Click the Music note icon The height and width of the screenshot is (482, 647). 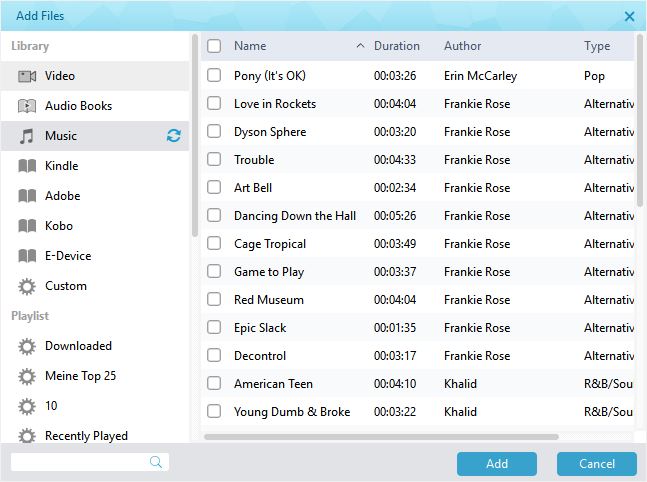point(27,136)
